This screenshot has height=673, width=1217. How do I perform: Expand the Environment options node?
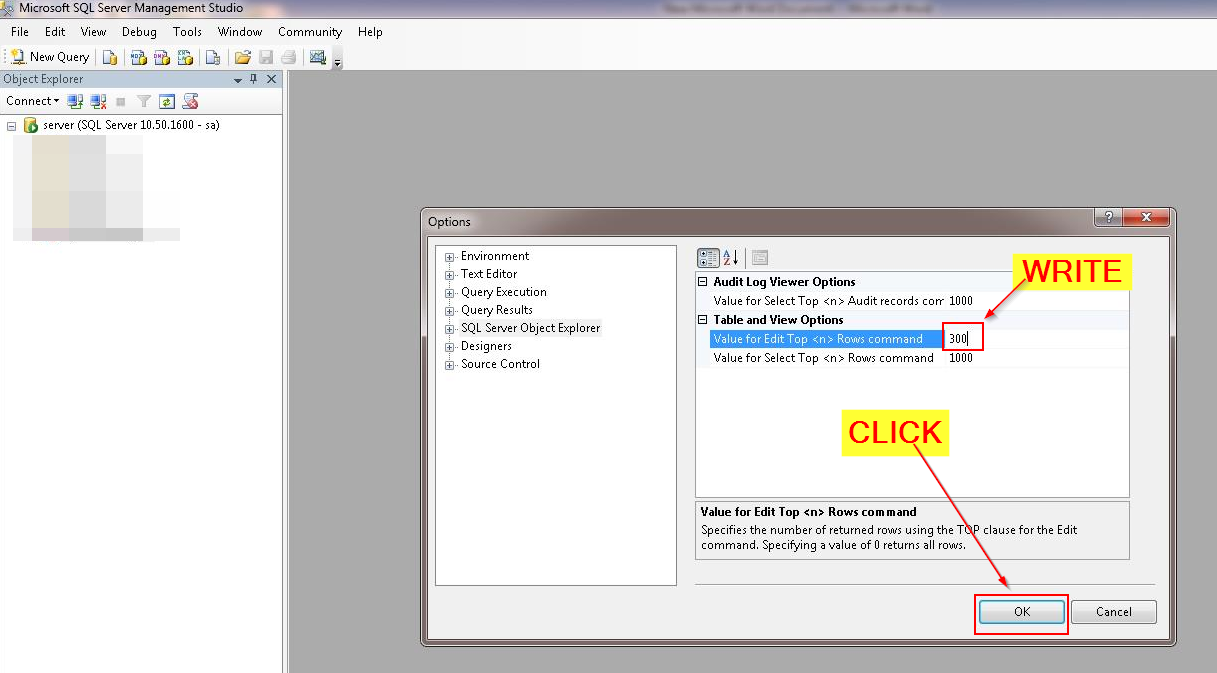click(450, 257)
